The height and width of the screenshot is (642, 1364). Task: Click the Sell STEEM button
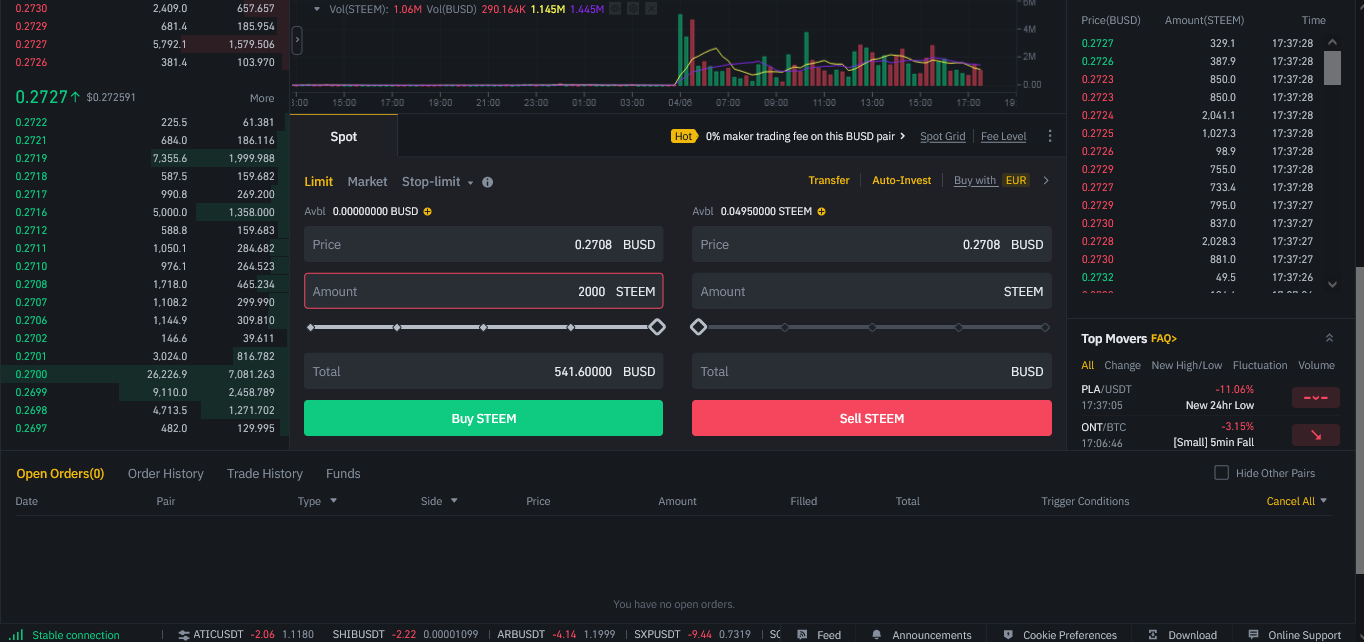(872, 418)
